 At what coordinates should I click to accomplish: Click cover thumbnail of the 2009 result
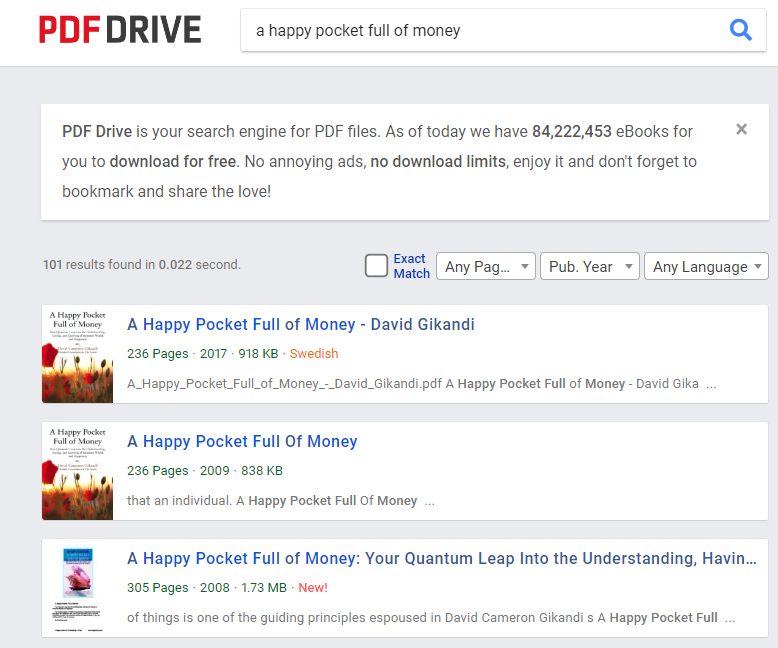point(78,471)
